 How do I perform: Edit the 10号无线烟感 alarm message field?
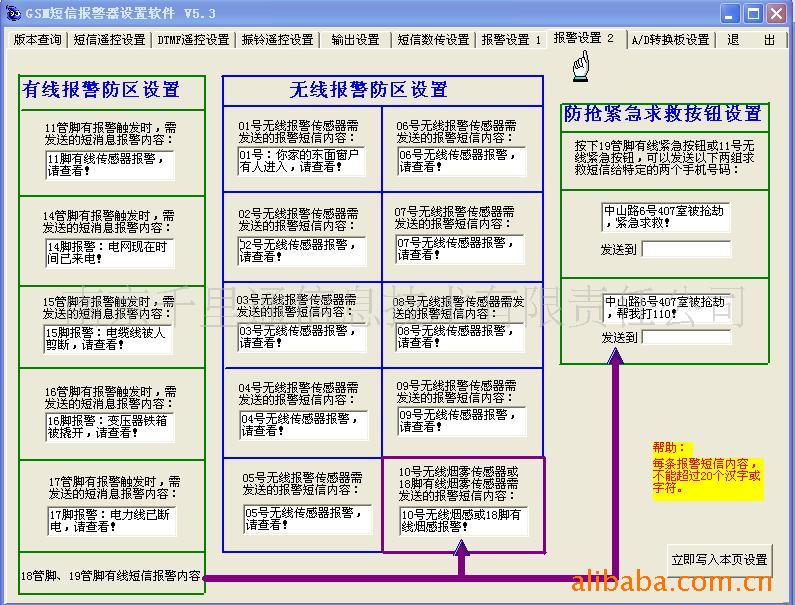coord(462,521)
